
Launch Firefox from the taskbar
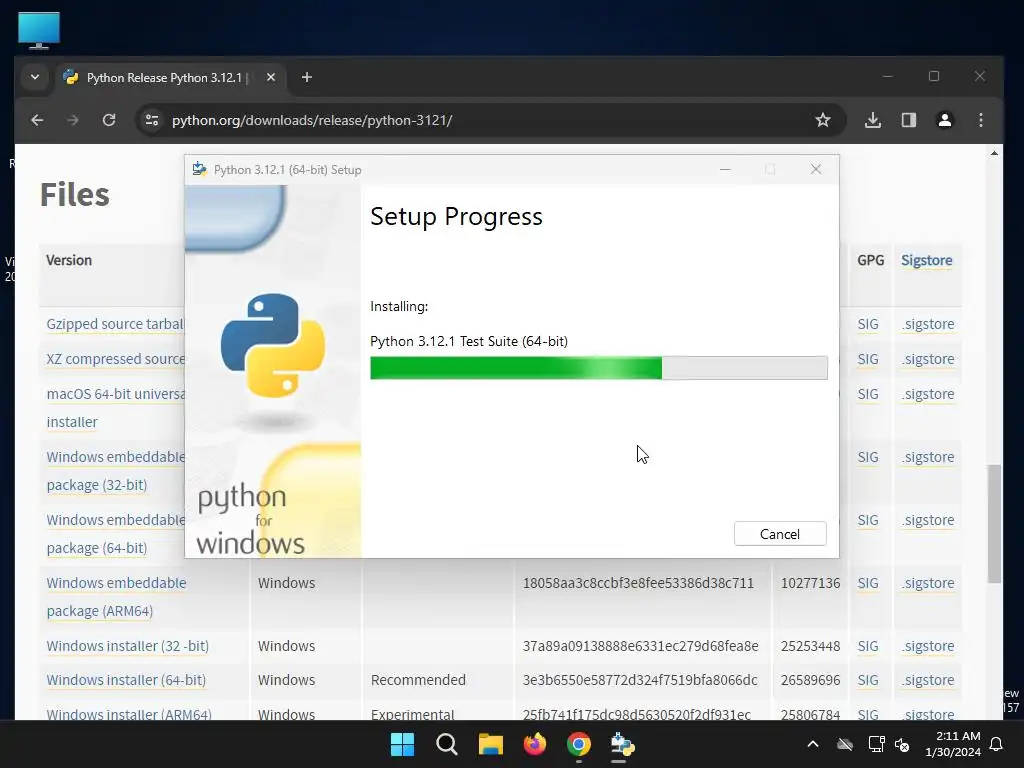point(535,744)
